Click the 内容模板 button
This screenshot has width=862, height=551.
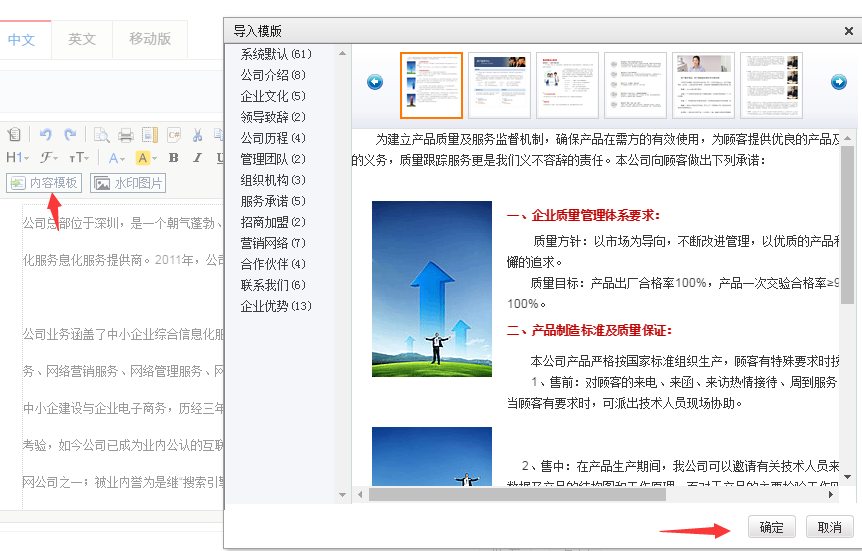click(x=44, y=183)
